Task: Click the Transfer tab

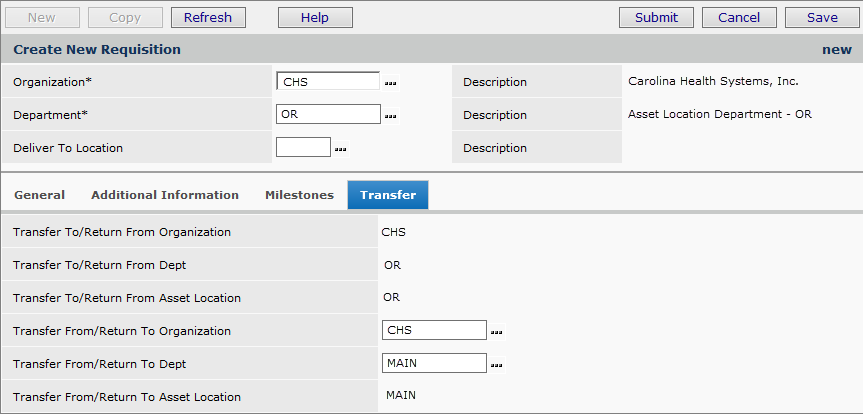Action: pyautogui.click(x=388, y=195)
